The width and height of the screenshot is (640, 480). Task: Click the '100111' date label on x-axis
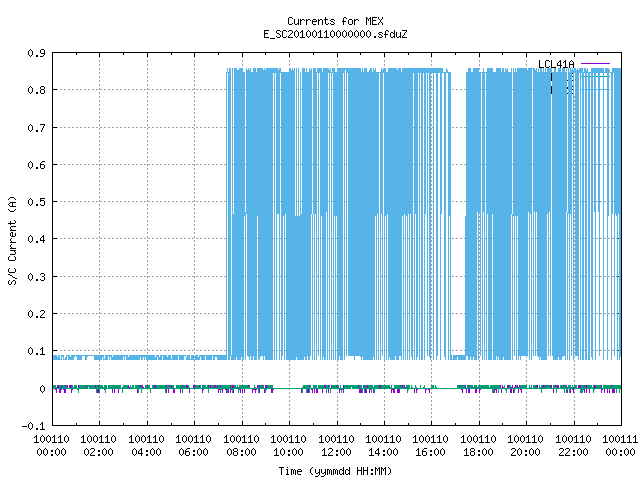(x=620, y=440)
